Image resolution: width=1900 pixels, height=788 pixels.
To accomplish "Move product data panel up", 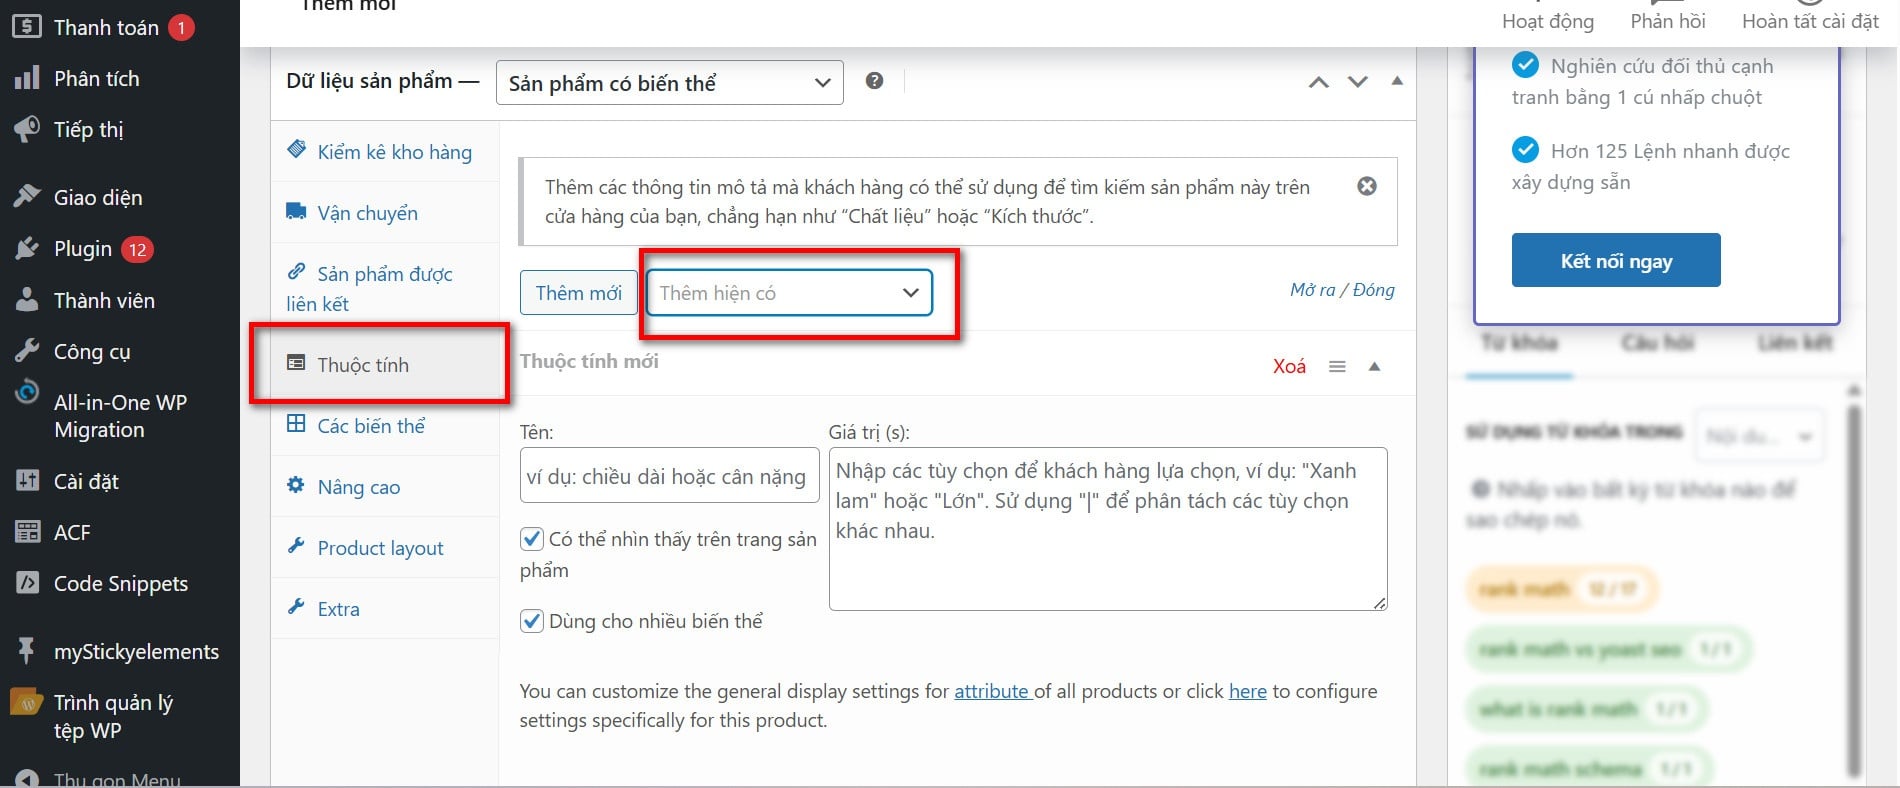I will [1319, 82].
